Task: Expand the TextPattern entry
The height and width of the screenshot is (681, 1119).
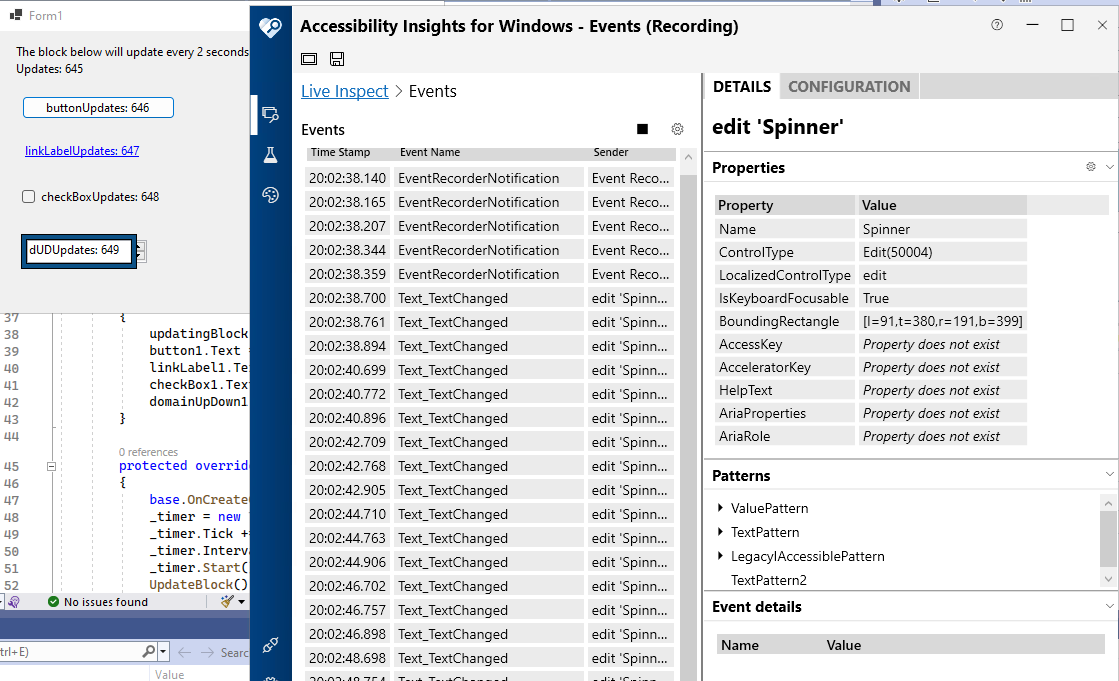Action: click(x=722, y=532)
